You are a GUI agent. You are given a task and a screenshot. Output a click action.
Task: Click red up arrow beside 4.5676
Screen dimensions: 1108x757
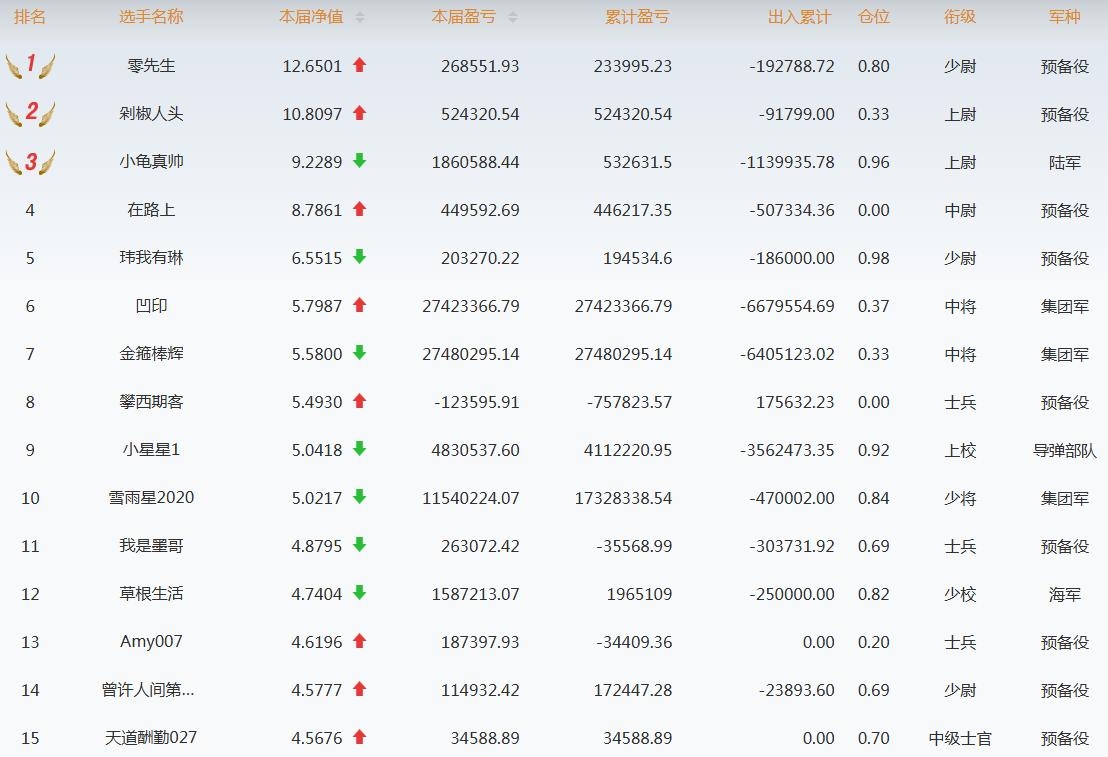tap(360, 738)
